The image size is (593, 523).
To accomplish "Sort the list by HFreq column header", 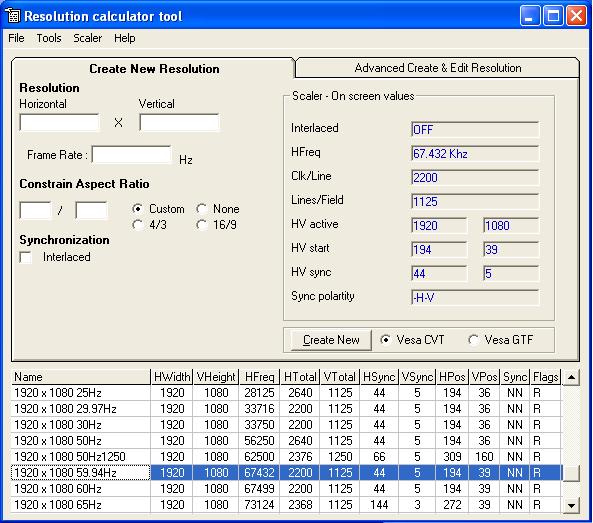I will 259,377.
